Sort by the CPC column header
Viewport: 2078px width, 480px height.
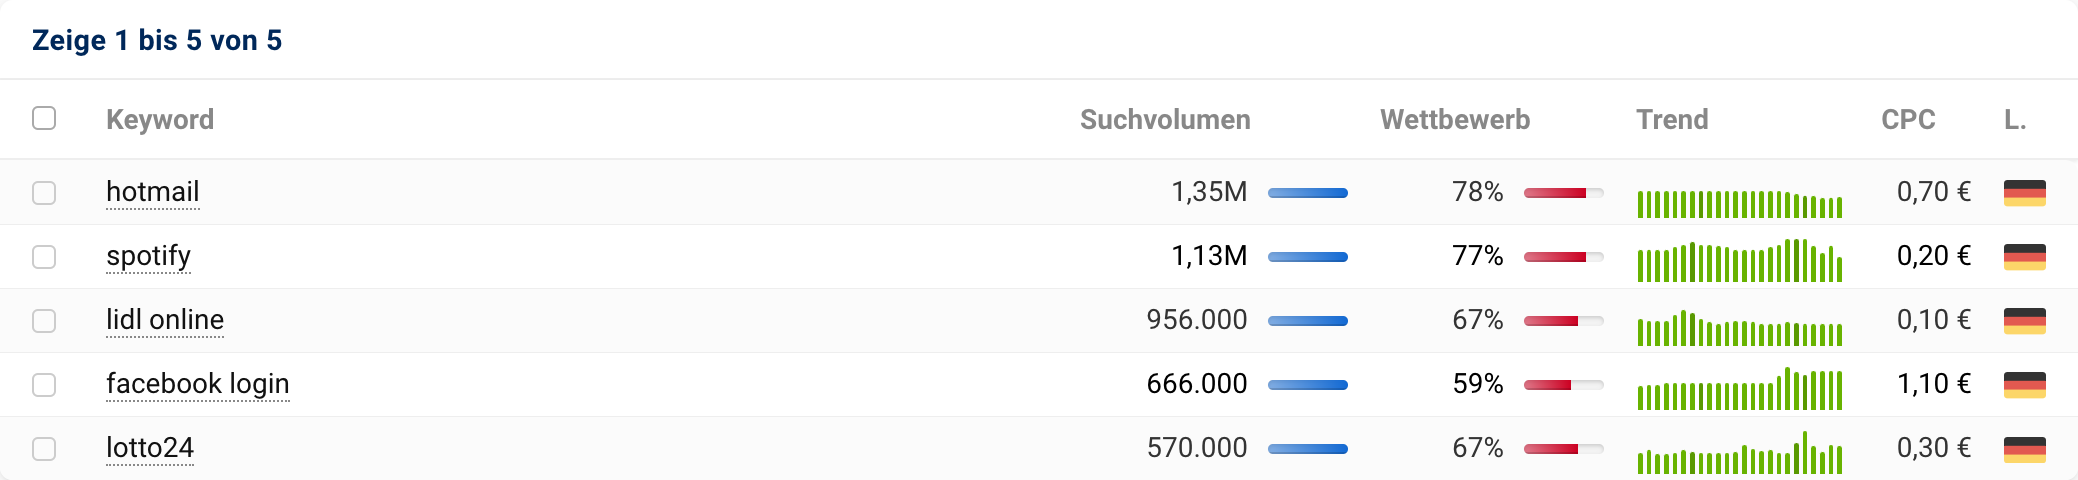point(1908,120)
